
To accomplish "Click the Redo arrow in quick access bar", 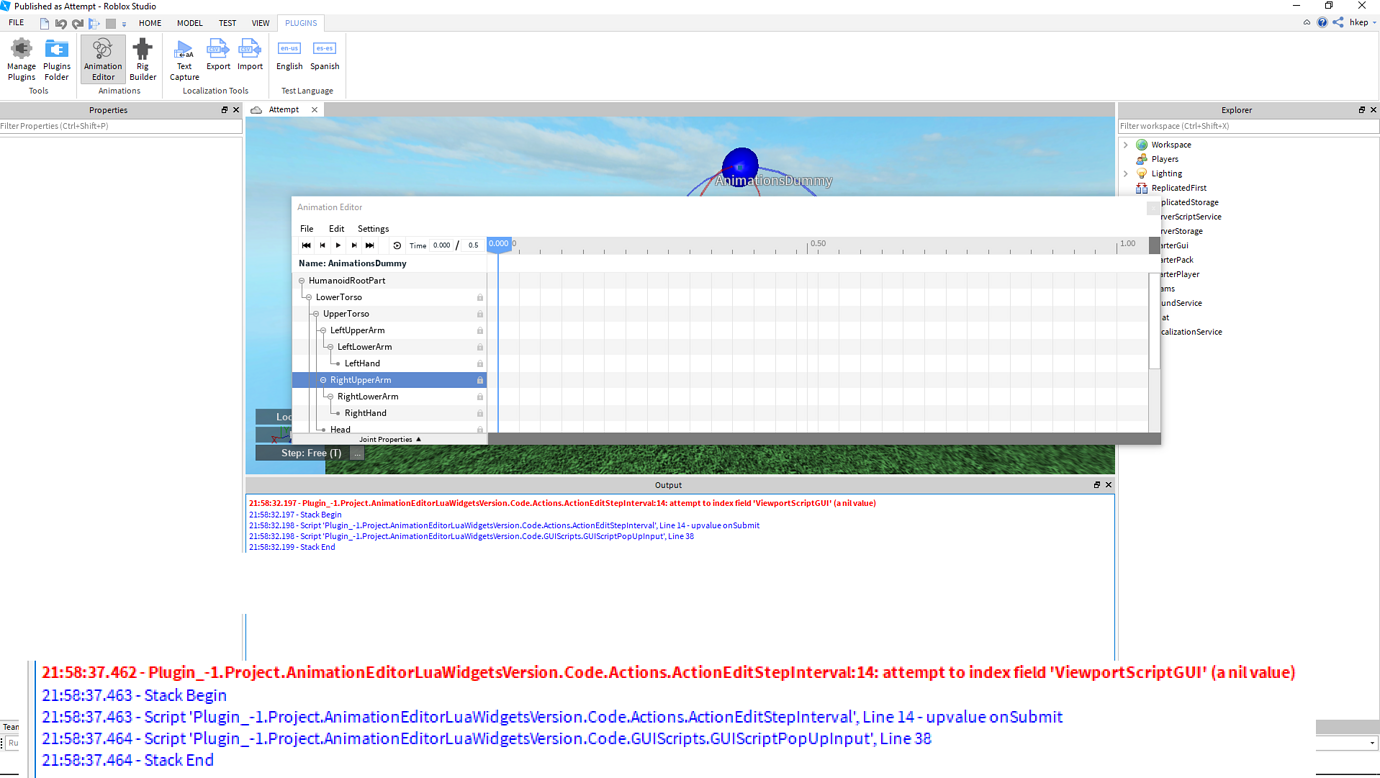I will pyautogui.click(x=77, y=23).
